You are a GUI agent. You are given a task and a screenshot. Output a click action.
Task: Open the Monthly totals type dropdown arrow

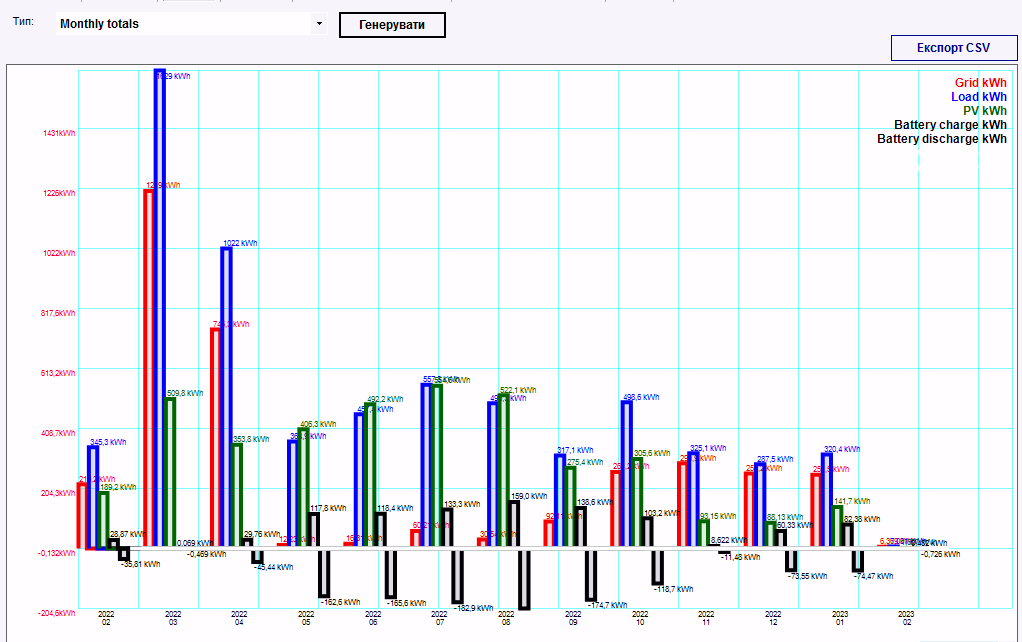[x=319, y=24]
